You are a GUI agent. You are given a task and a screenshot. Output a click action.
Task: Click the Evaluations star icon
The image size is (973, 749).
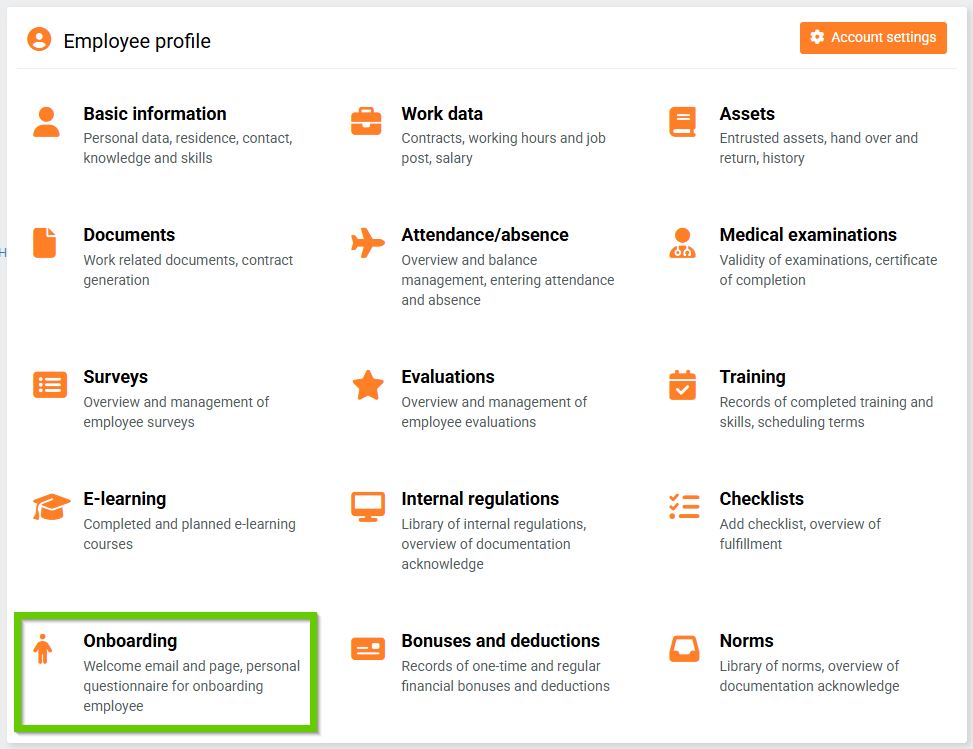368,385
